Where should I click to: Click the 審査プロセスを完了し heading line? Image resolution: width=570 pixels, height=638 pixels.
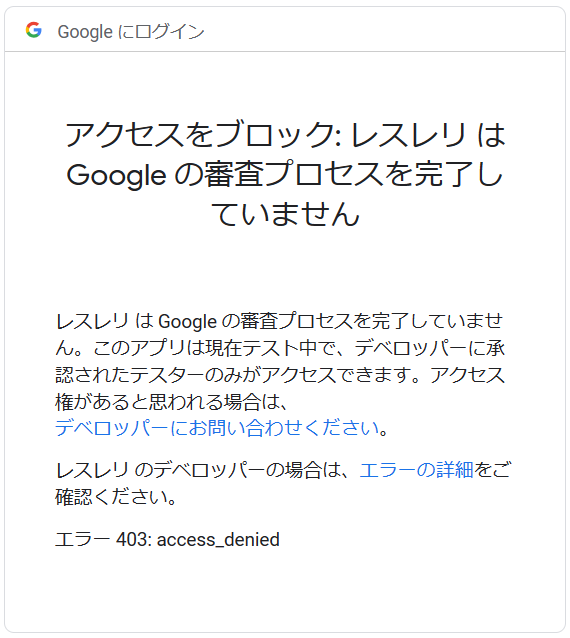coord(353,175)
